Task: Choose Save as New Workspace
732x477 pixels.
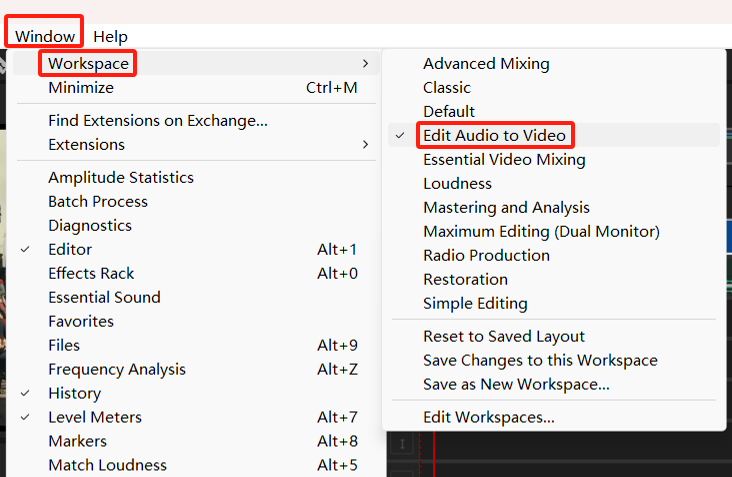Action: 516,384
